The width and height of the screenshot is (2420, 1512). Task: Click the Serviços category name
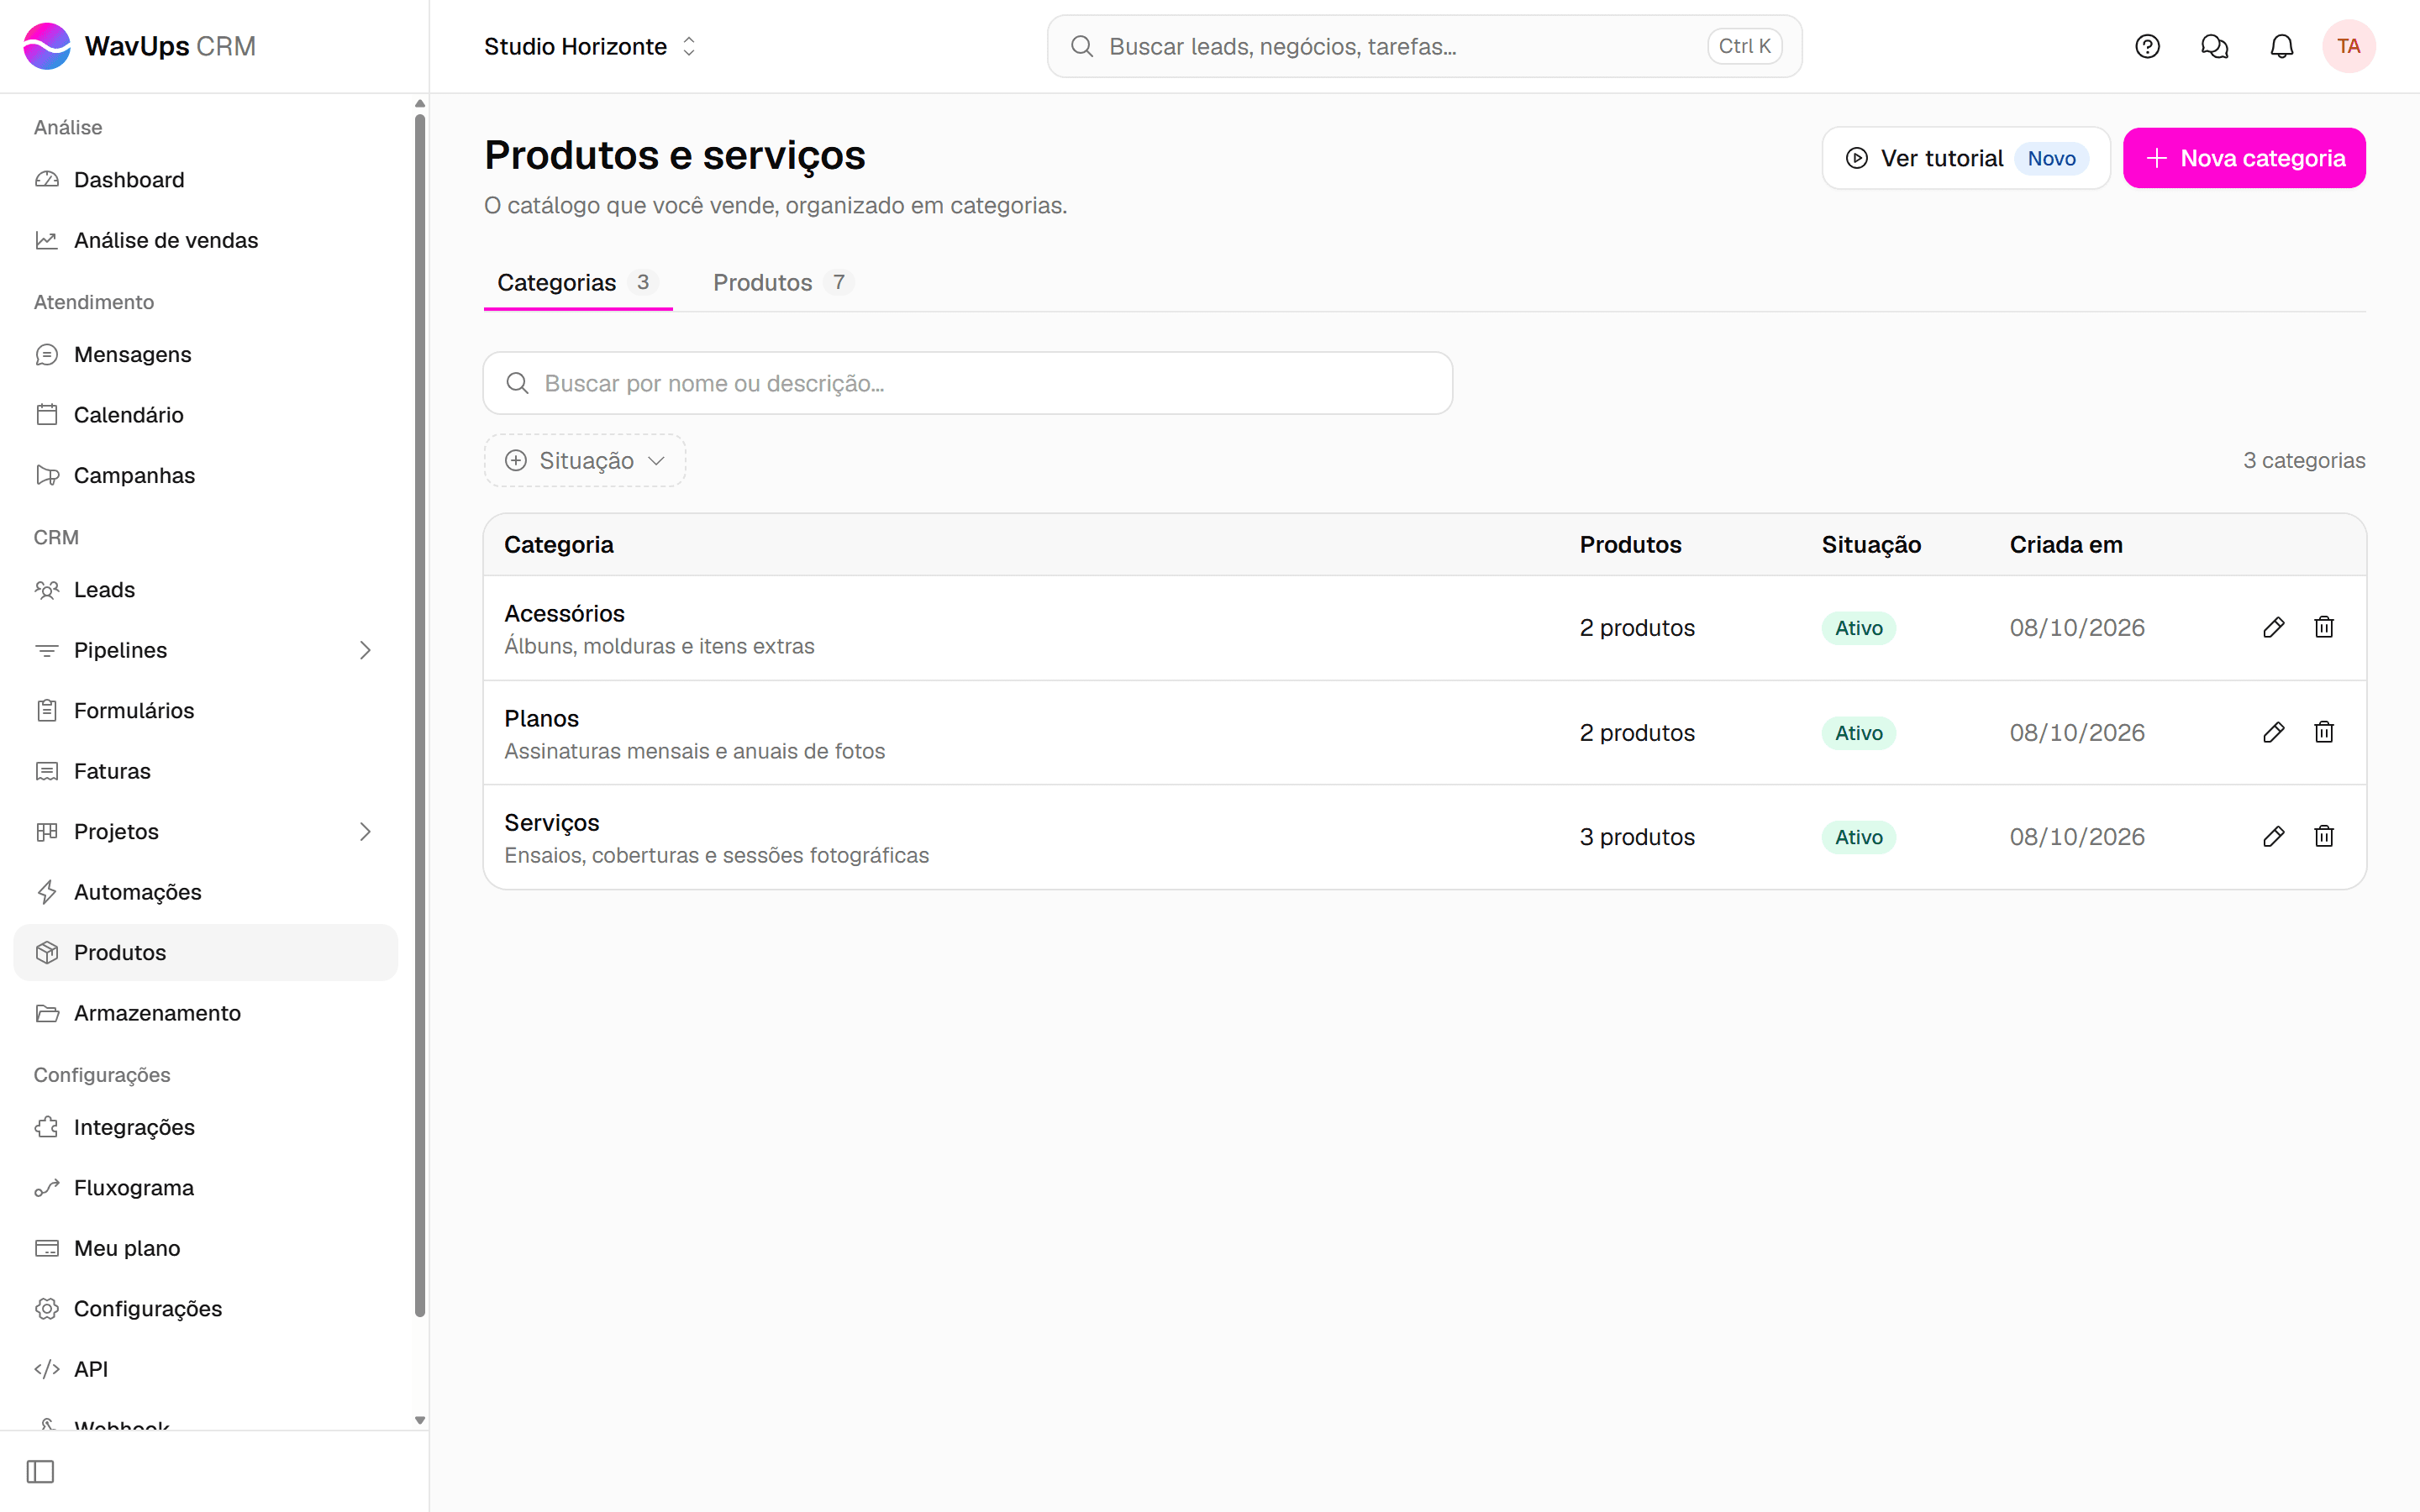(x=551, y=822)
